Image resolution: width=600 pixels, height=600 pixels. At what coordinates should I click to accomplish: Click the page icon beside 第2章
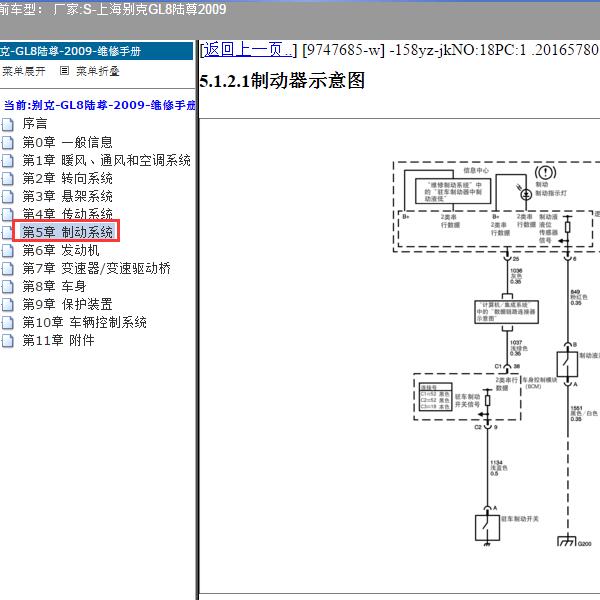click(x=7, y=179)
